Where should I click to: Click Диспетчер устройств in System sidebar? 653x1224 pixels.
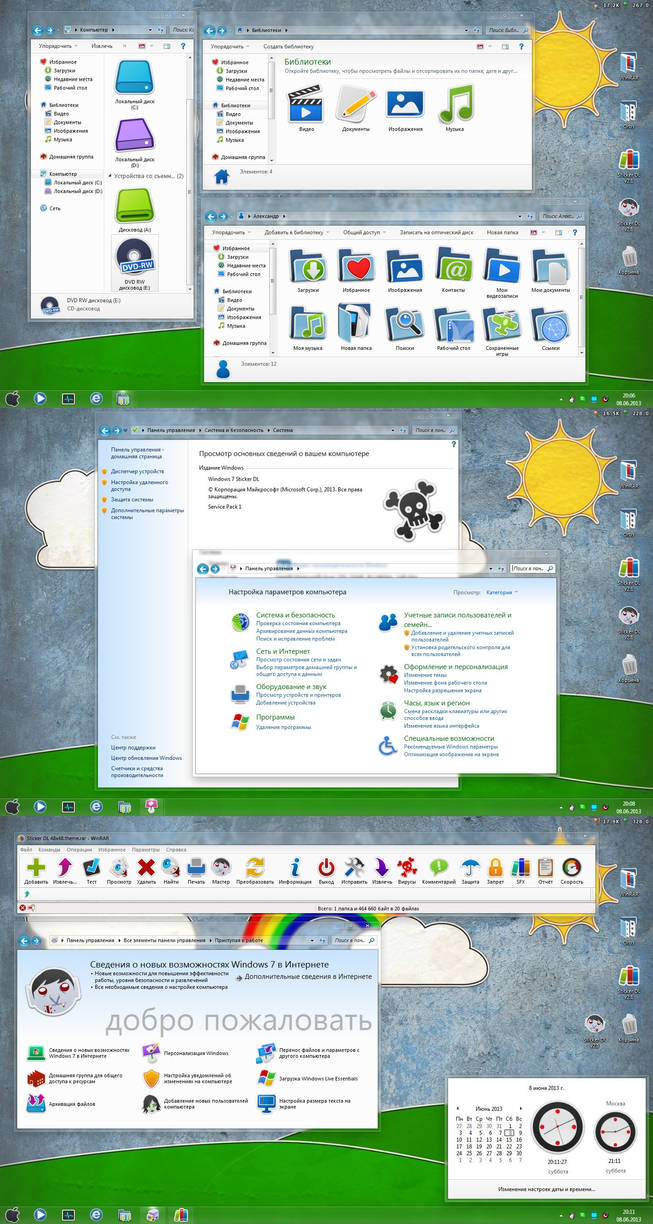point(137,471)
